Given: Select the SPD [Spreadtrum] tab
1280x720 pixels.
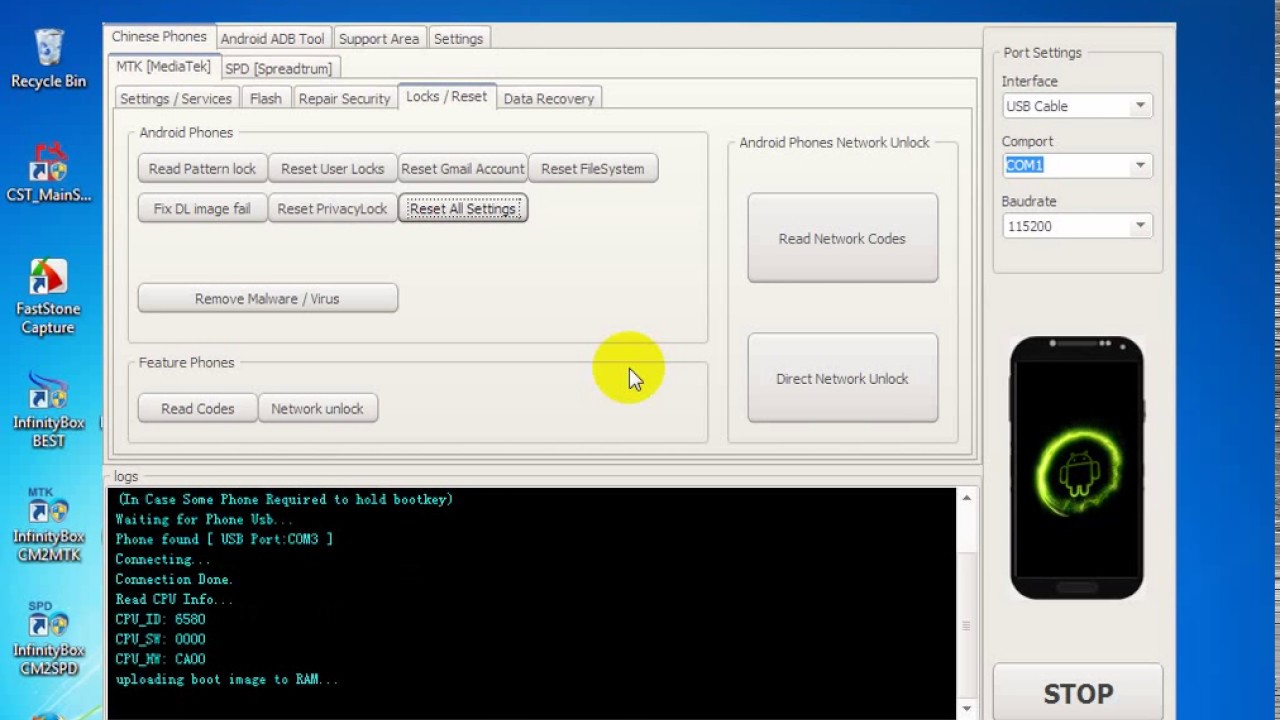Looking at the screenshot, I should click(x=278, y=68).
